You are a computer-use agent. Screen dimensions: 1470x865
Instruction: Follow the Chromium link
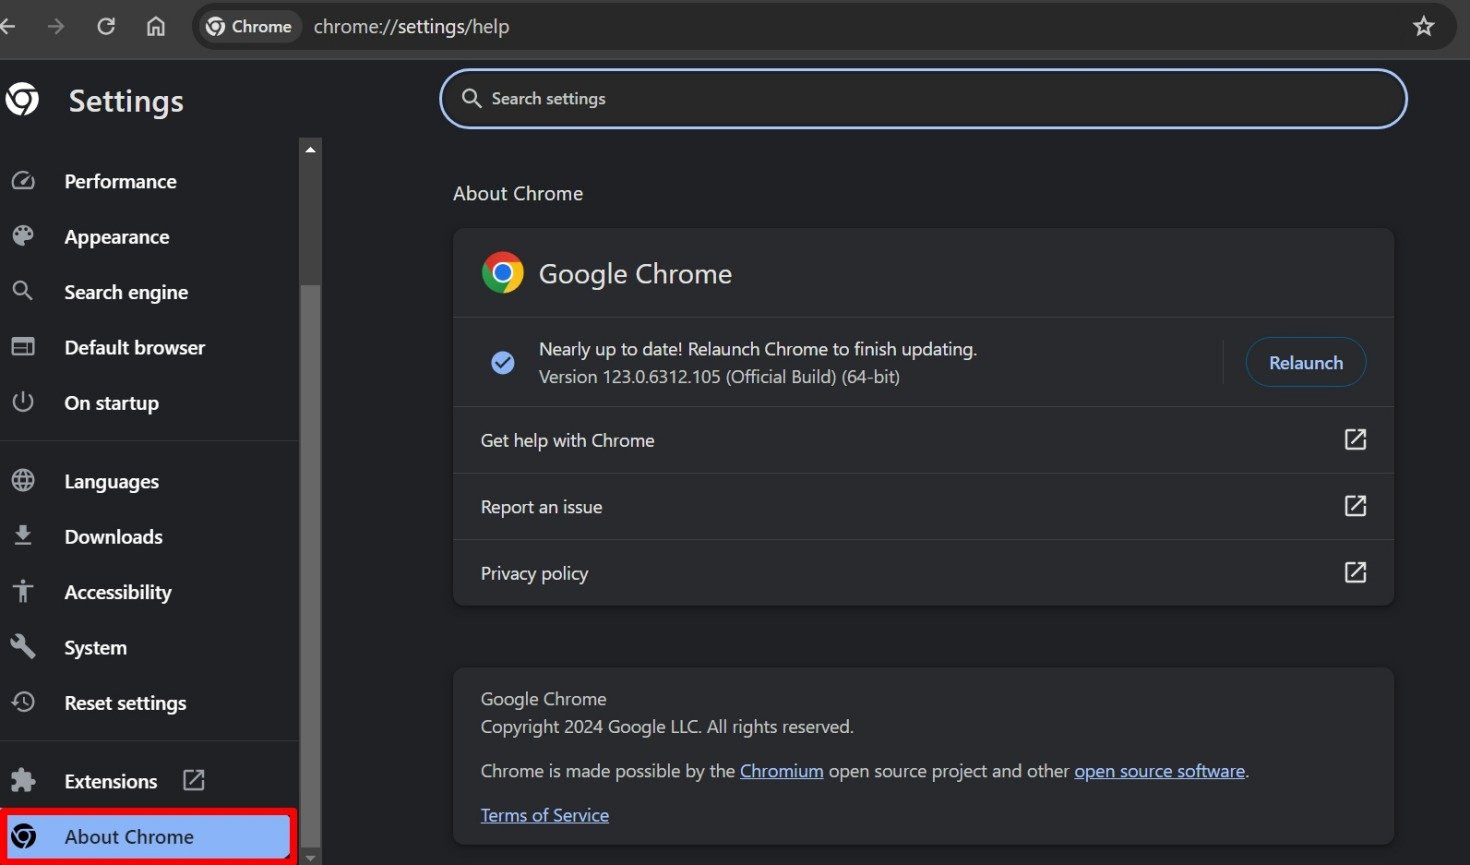point(781,771)
